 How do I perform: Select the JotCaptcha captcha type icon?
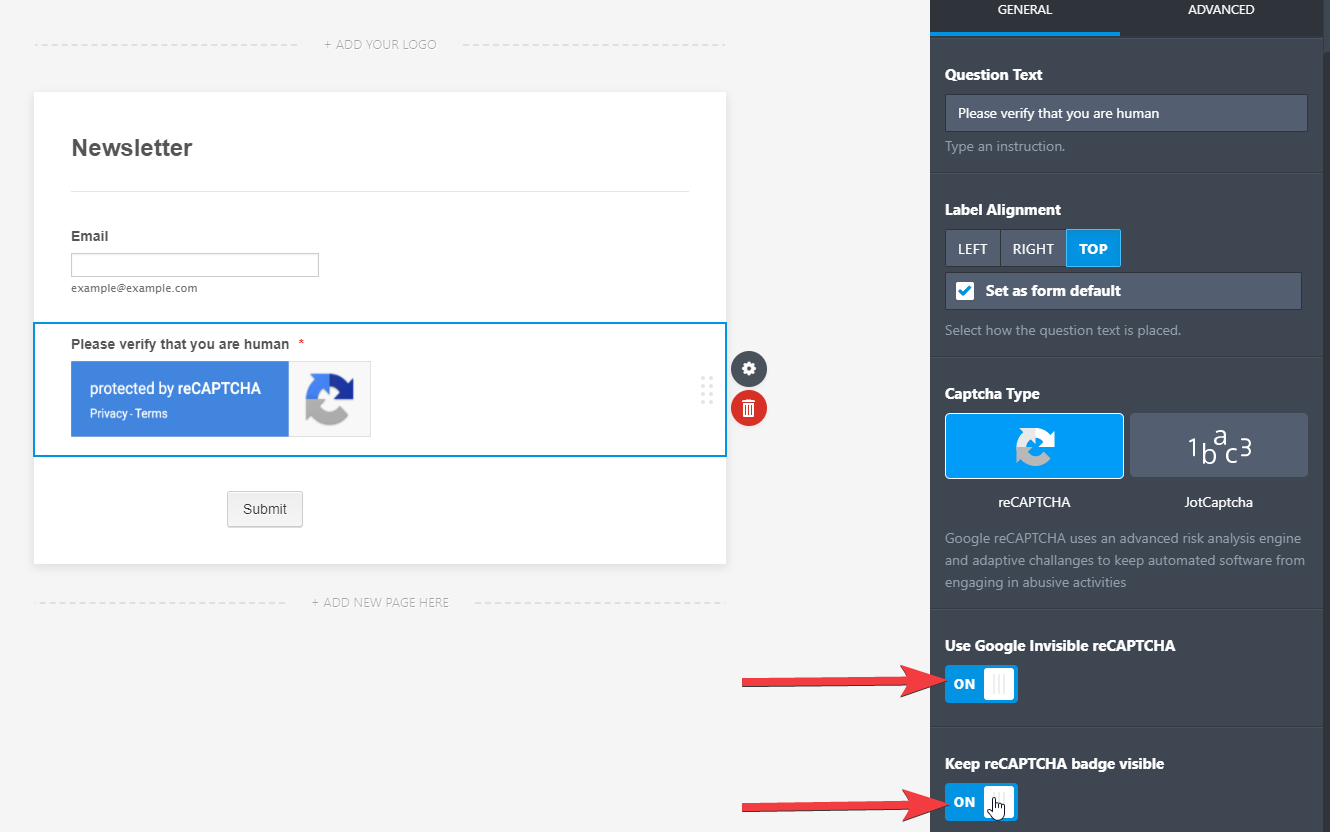point(1218,446)
